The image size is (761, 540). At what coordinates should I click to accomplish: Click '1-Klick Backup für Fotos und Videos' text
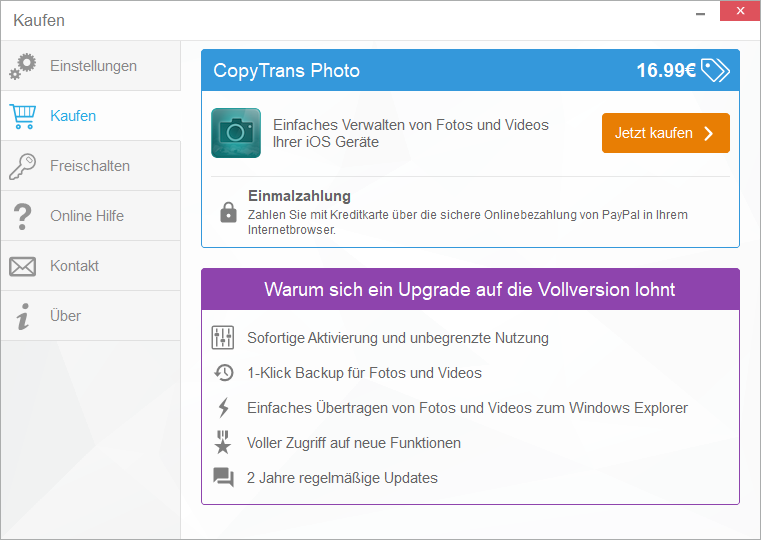point(364,373)
